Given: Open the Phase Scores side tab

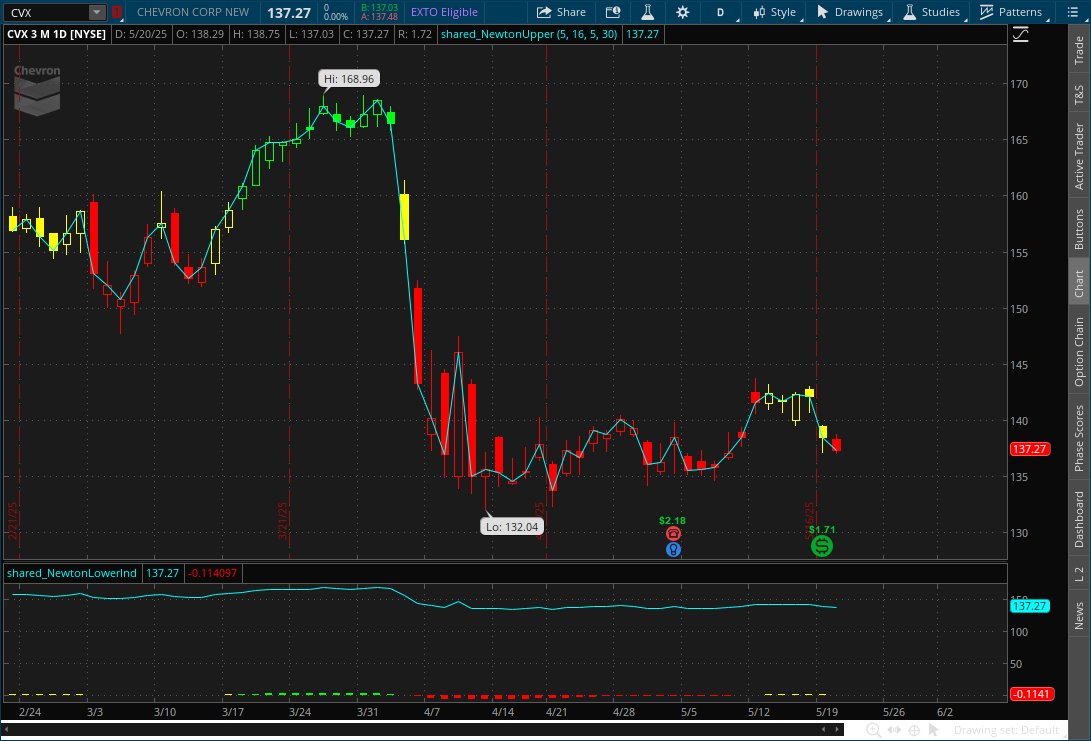Looking at the screenshot, I should coord(1079,438).
